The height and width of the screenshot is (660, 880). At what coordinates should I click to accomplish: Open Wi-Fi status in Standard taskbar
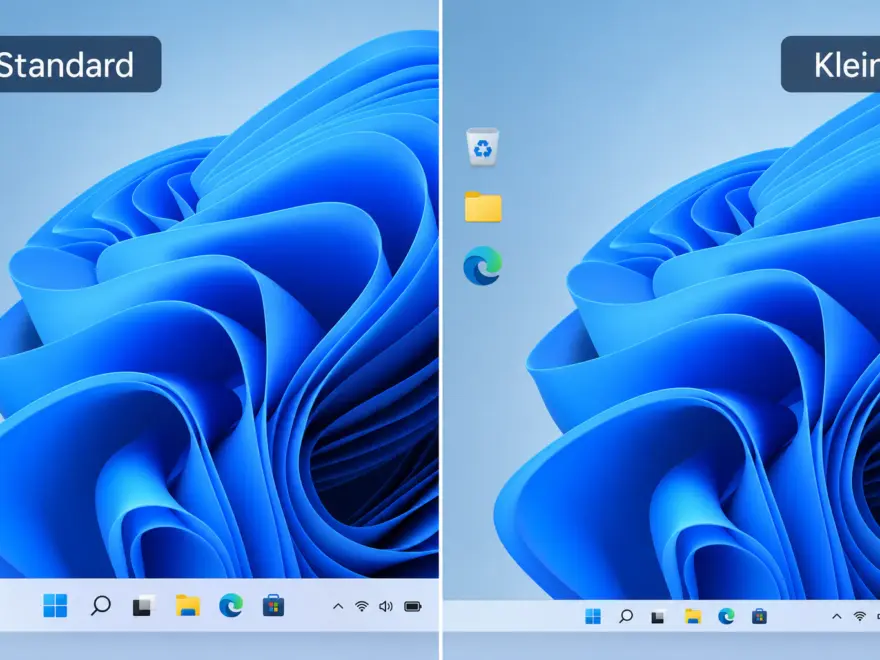(x=362, y=606)
